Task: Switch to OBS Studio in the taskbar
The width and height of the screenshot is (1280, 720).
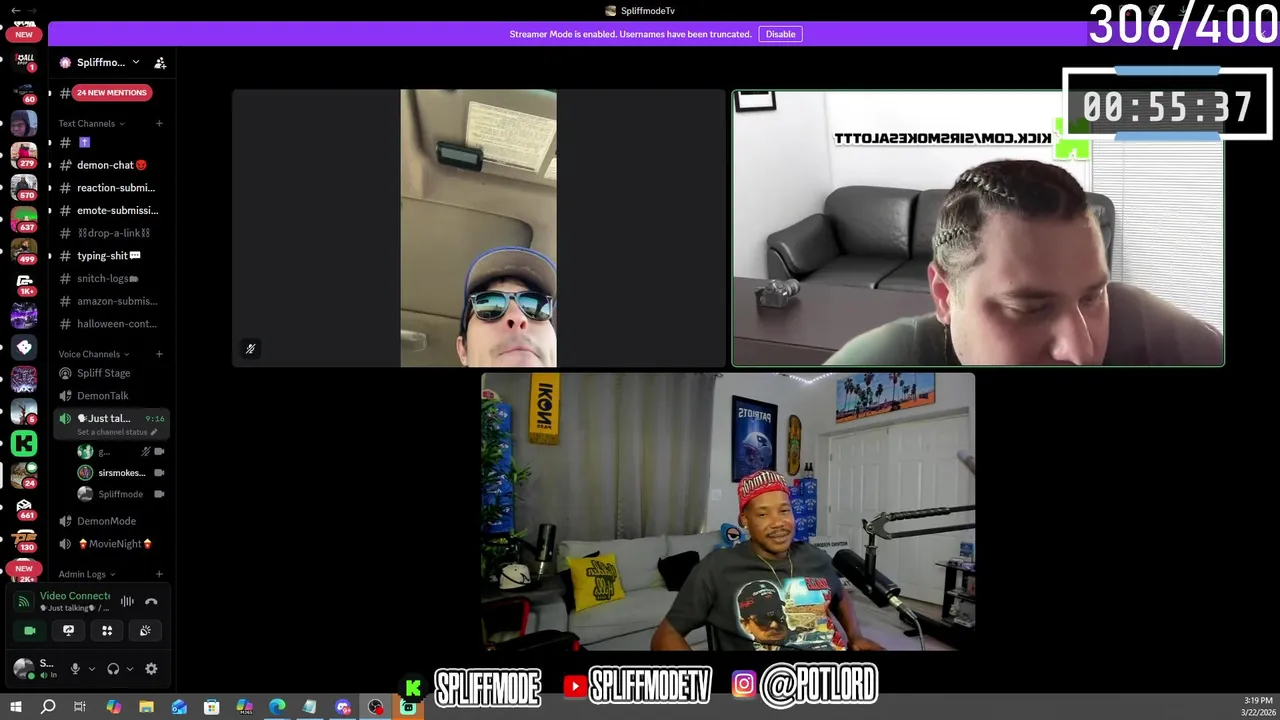Action: point(375,707)
